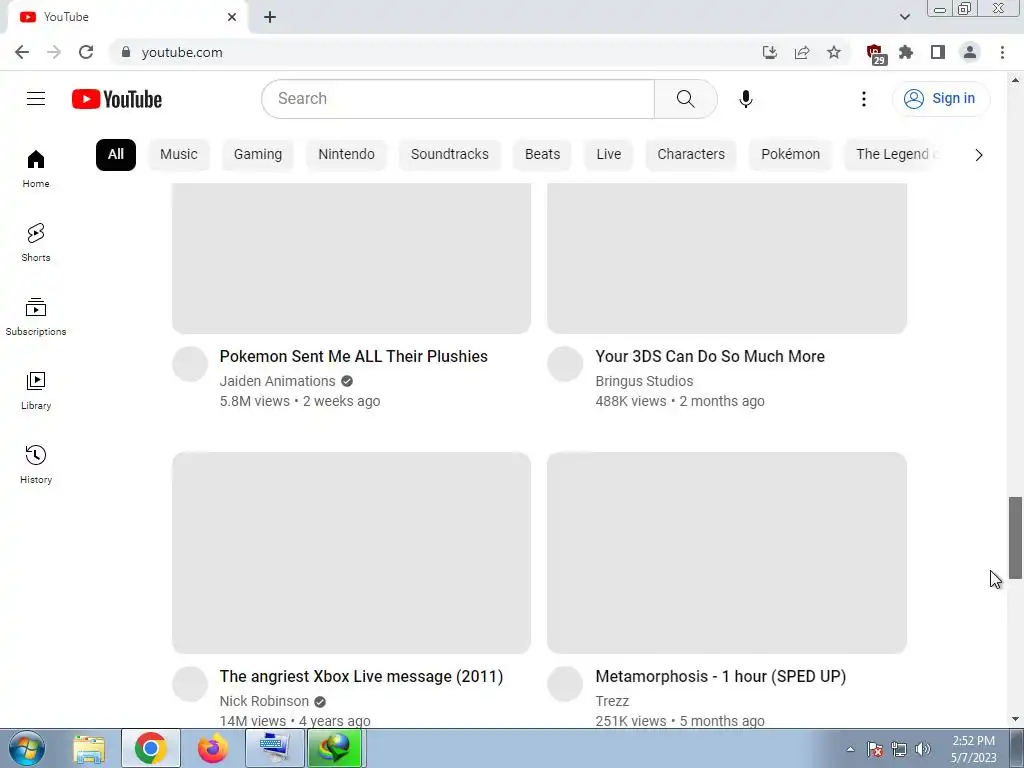Show more category chips with right arrow
The height and width of the screenshot is (768, 1024).
[978, 155]
